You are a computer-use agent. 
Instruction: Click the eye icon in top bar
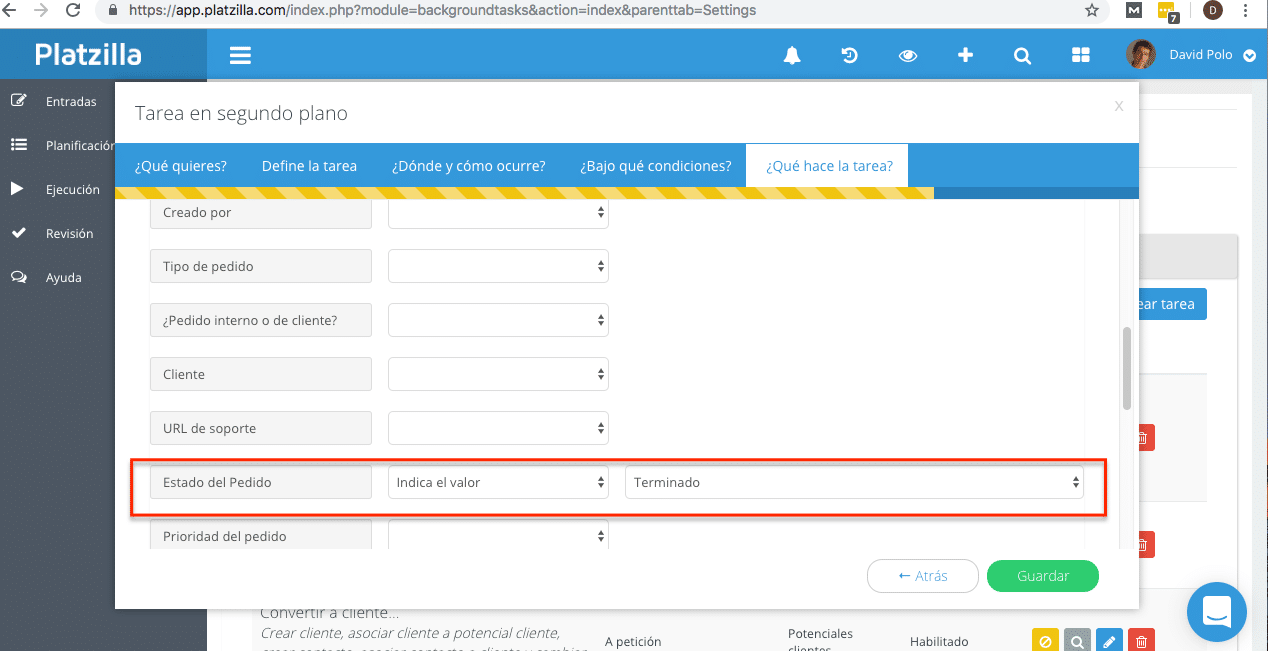click(x=907, y=56)
